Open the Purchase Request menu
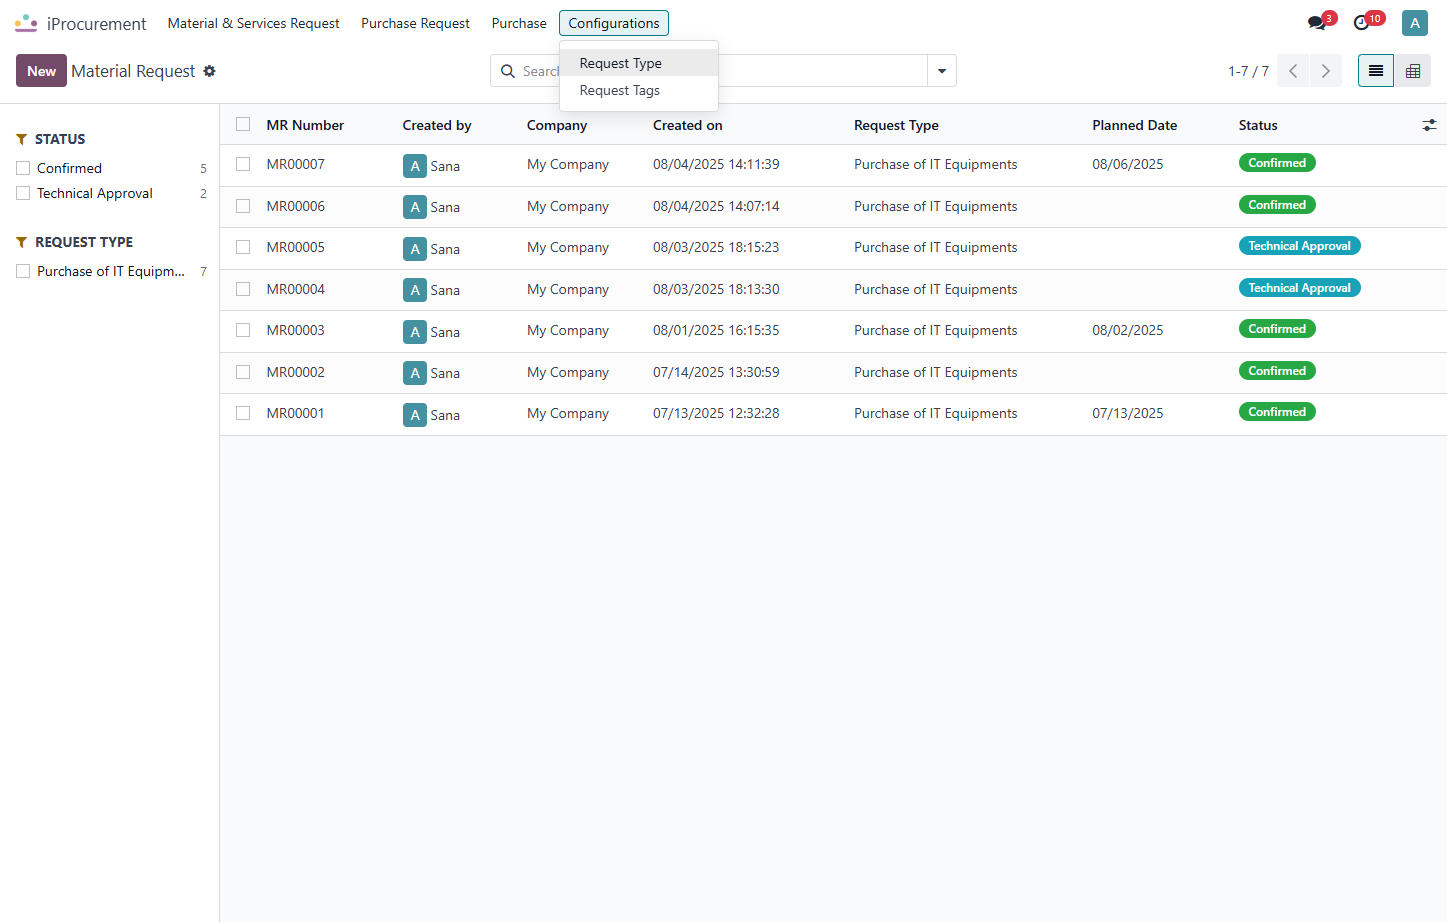The height and width of the screenshot is (922, 1447). [x=415, y=23]
